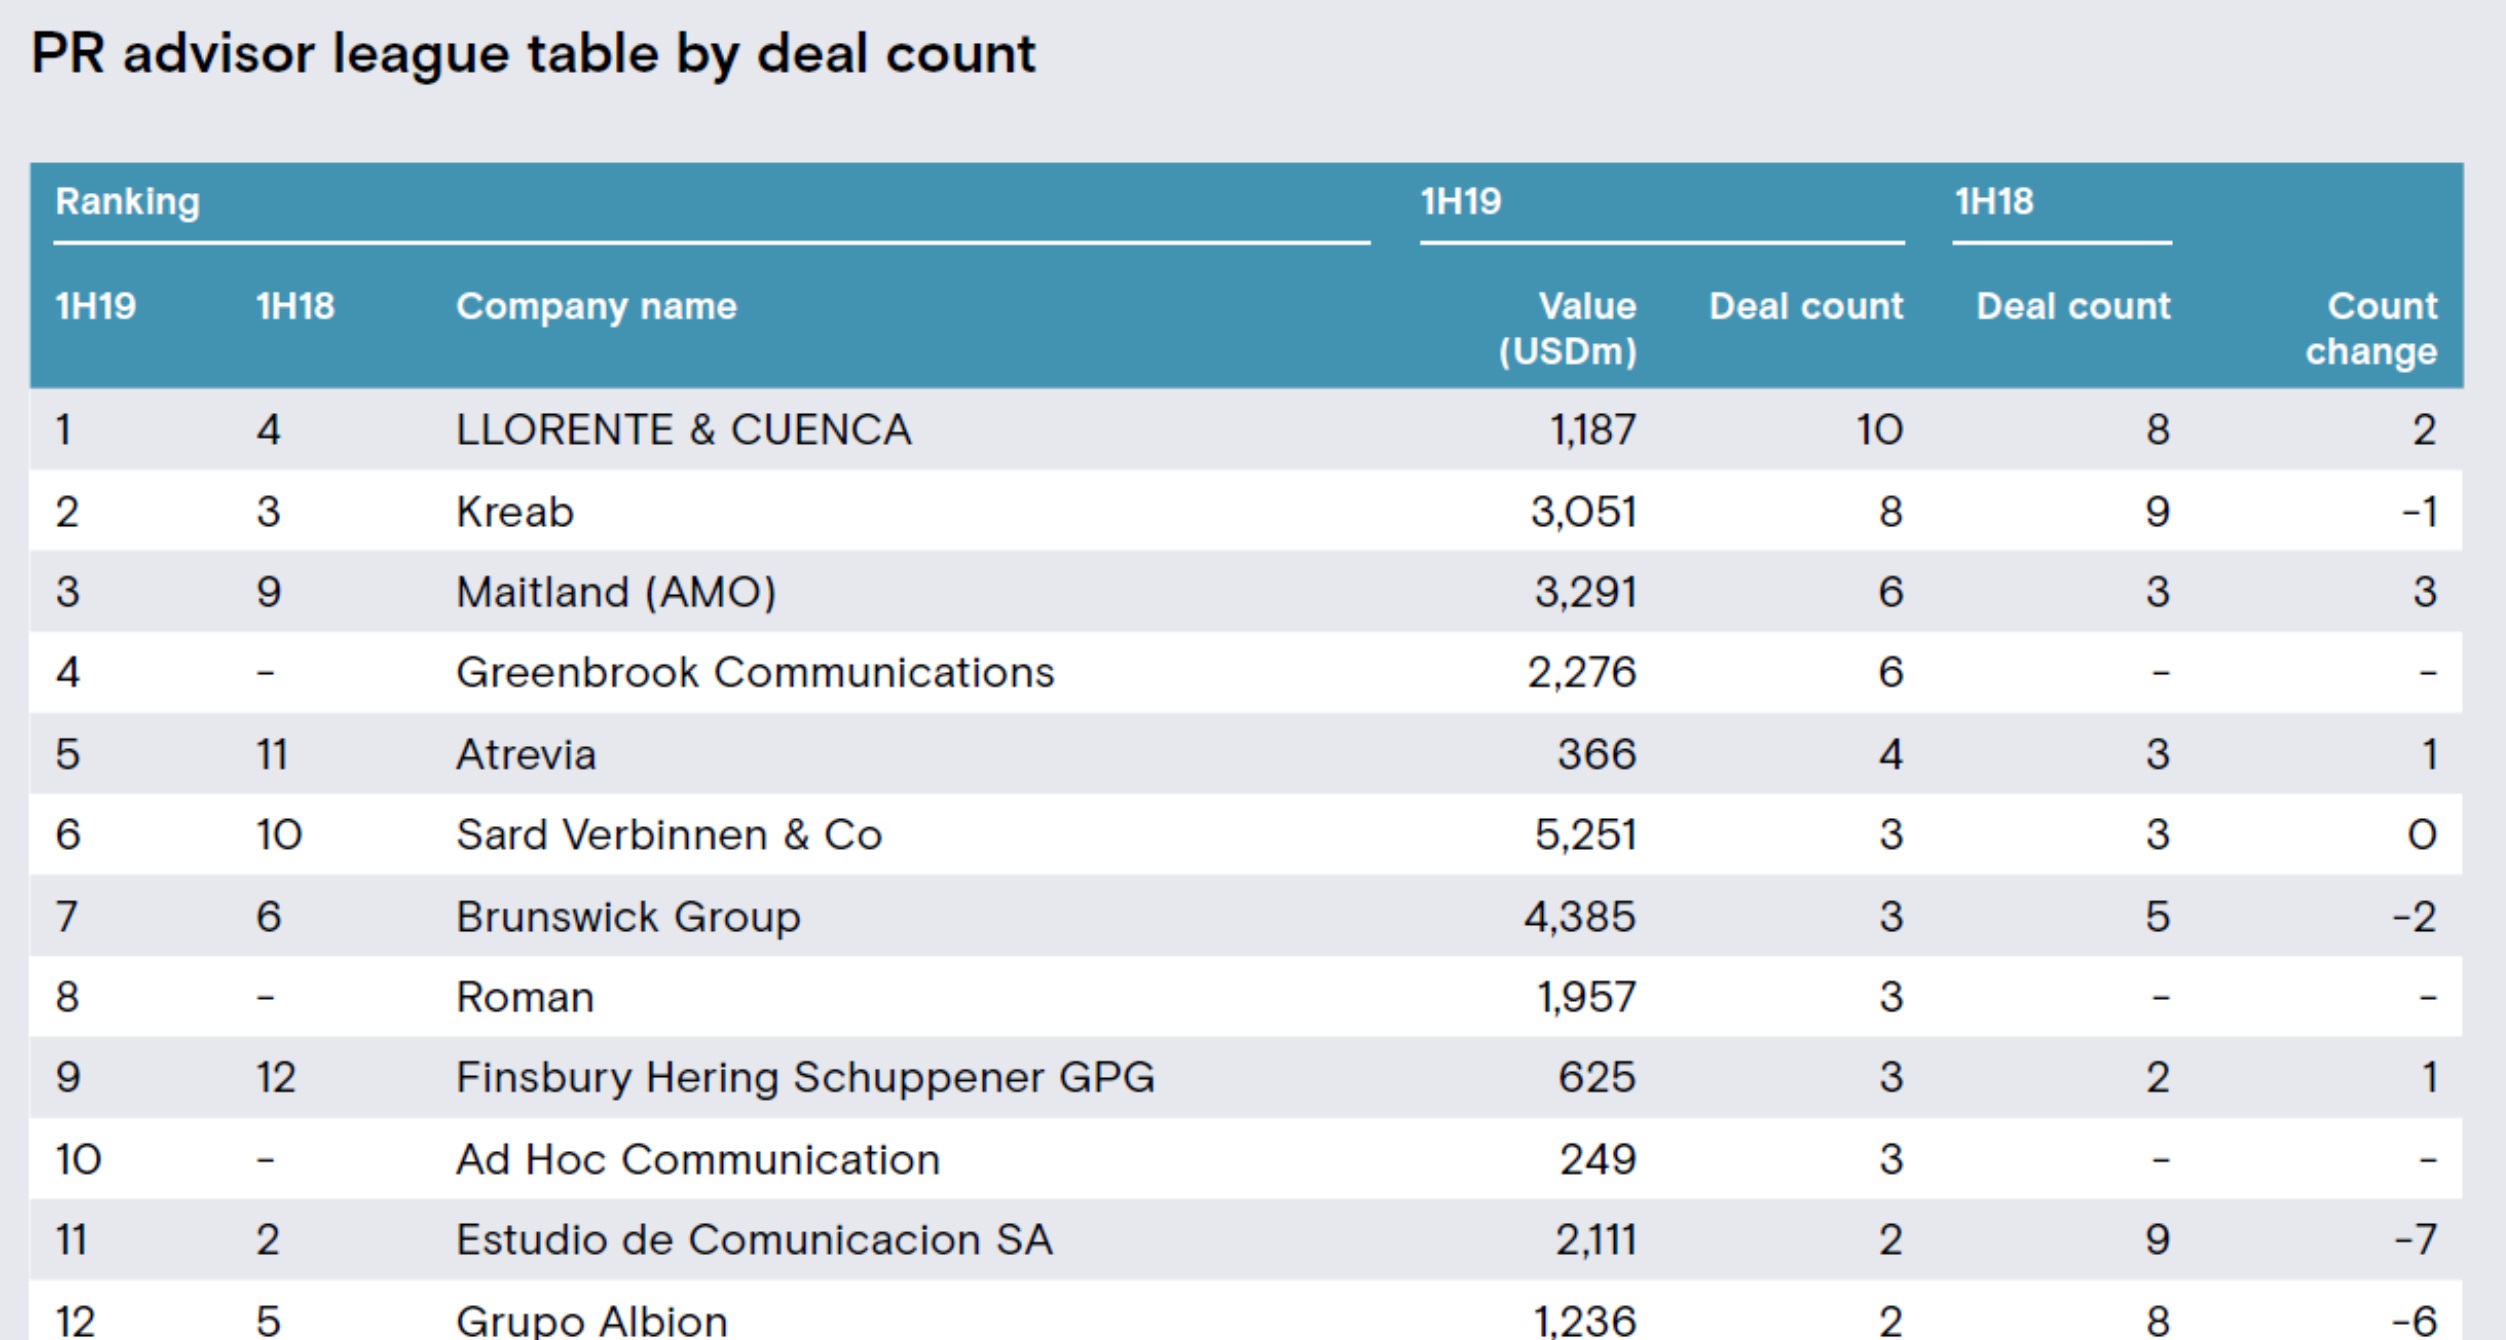2506x1340 pixels.
Task: Click value 3,291 in Maitland row
Action: tap(1586, 592)
